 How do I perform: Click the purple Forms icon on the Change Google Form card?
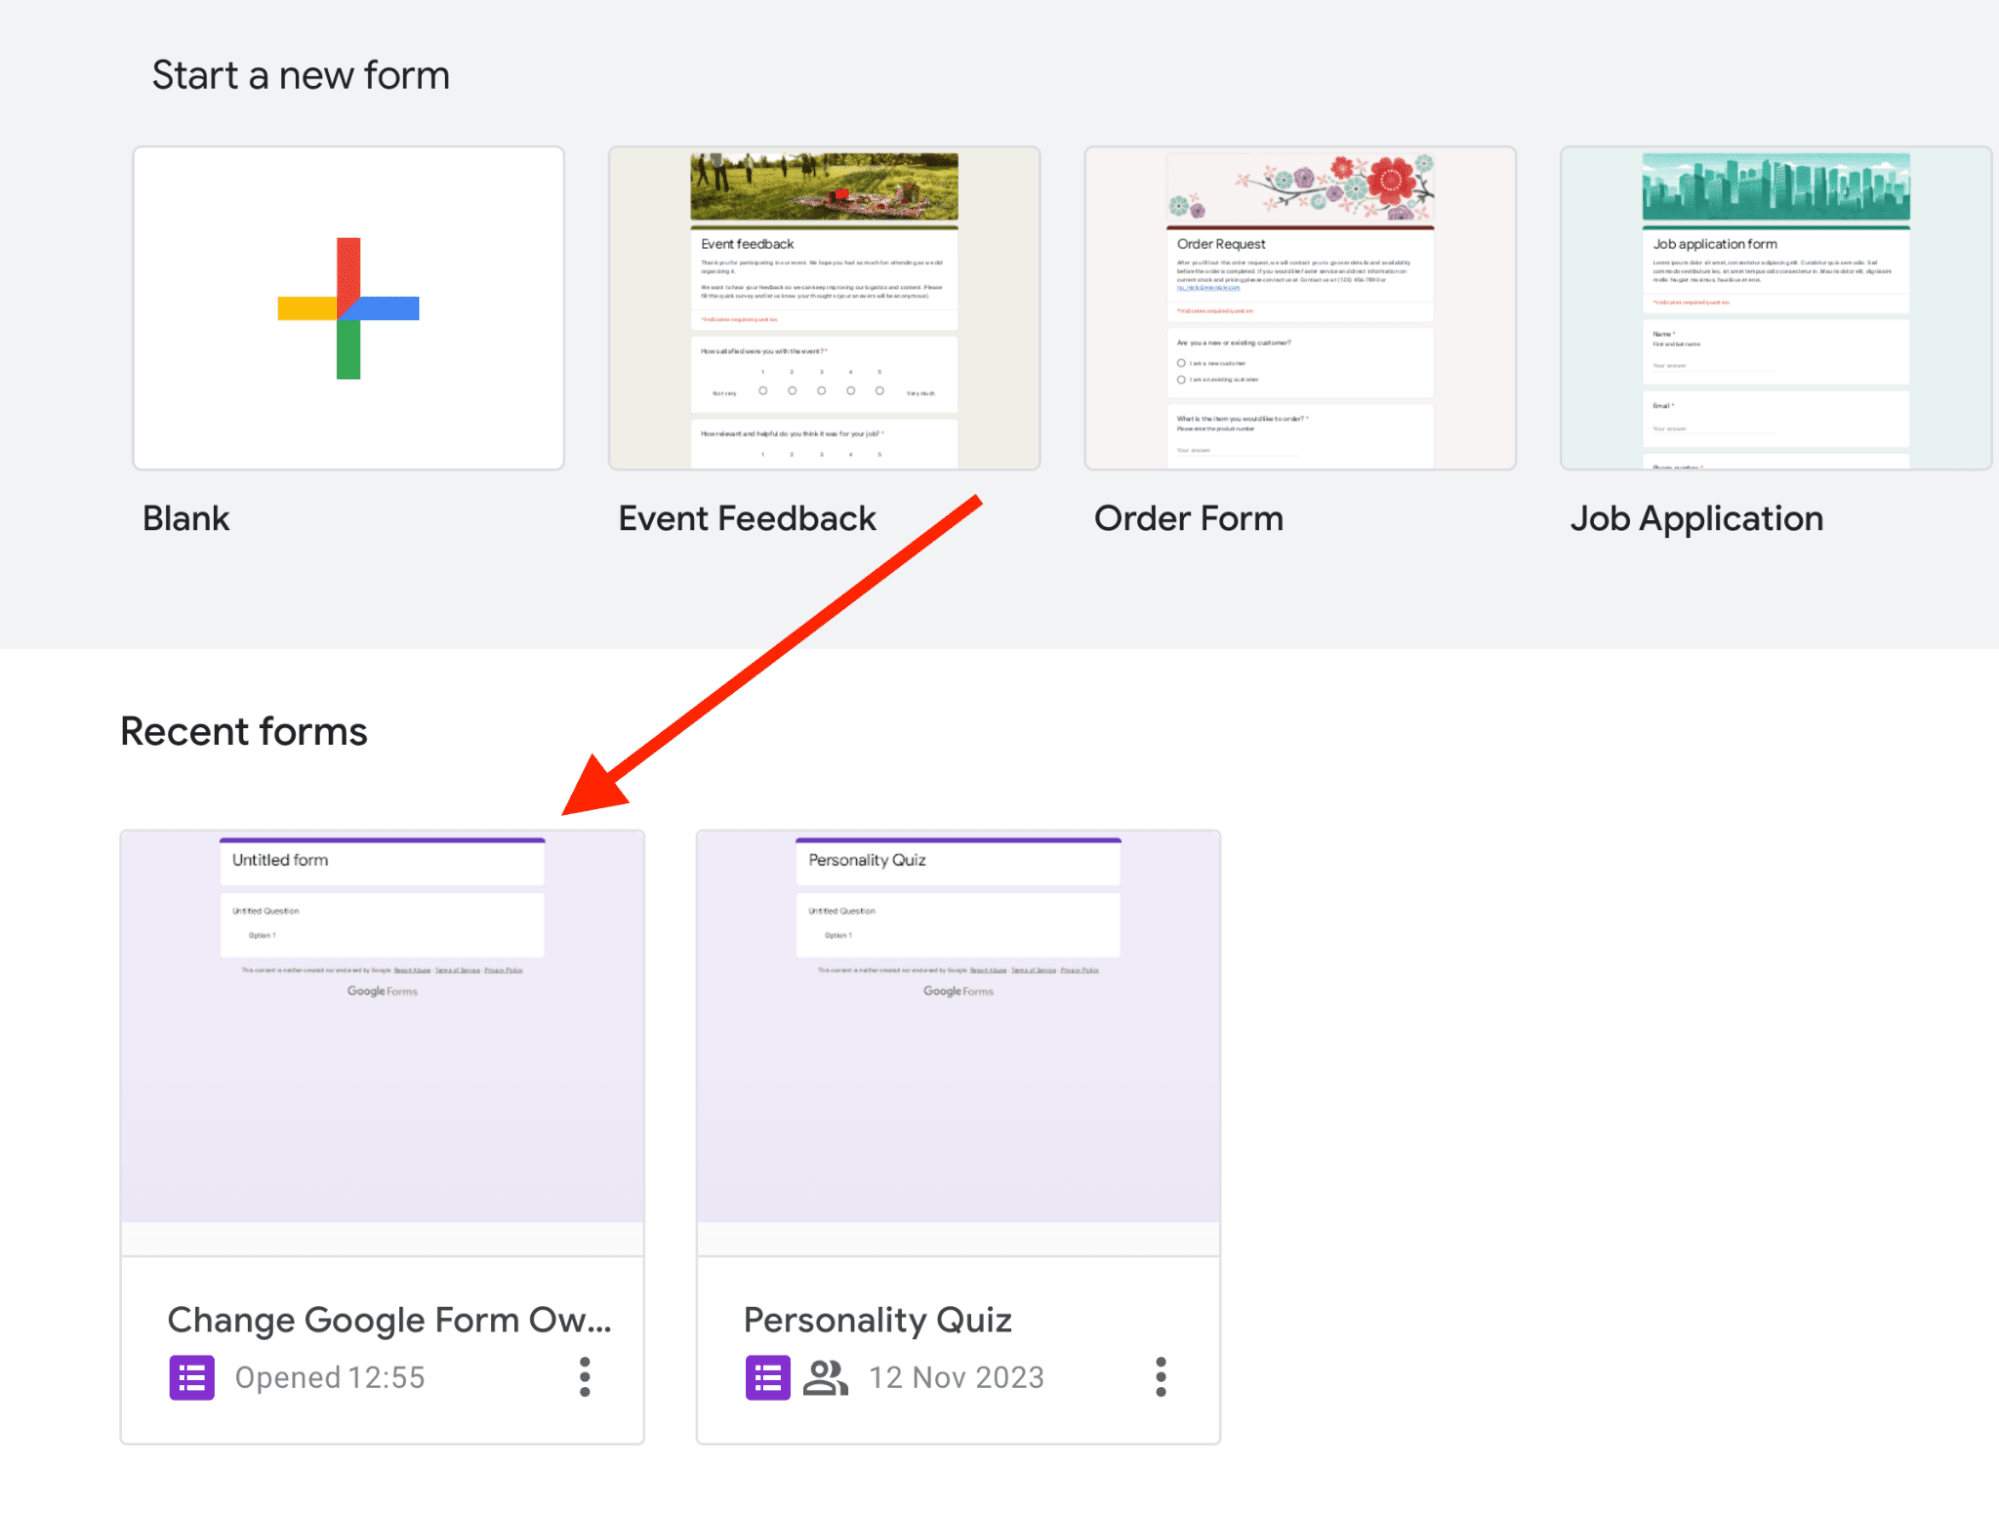coord(190,1377)
